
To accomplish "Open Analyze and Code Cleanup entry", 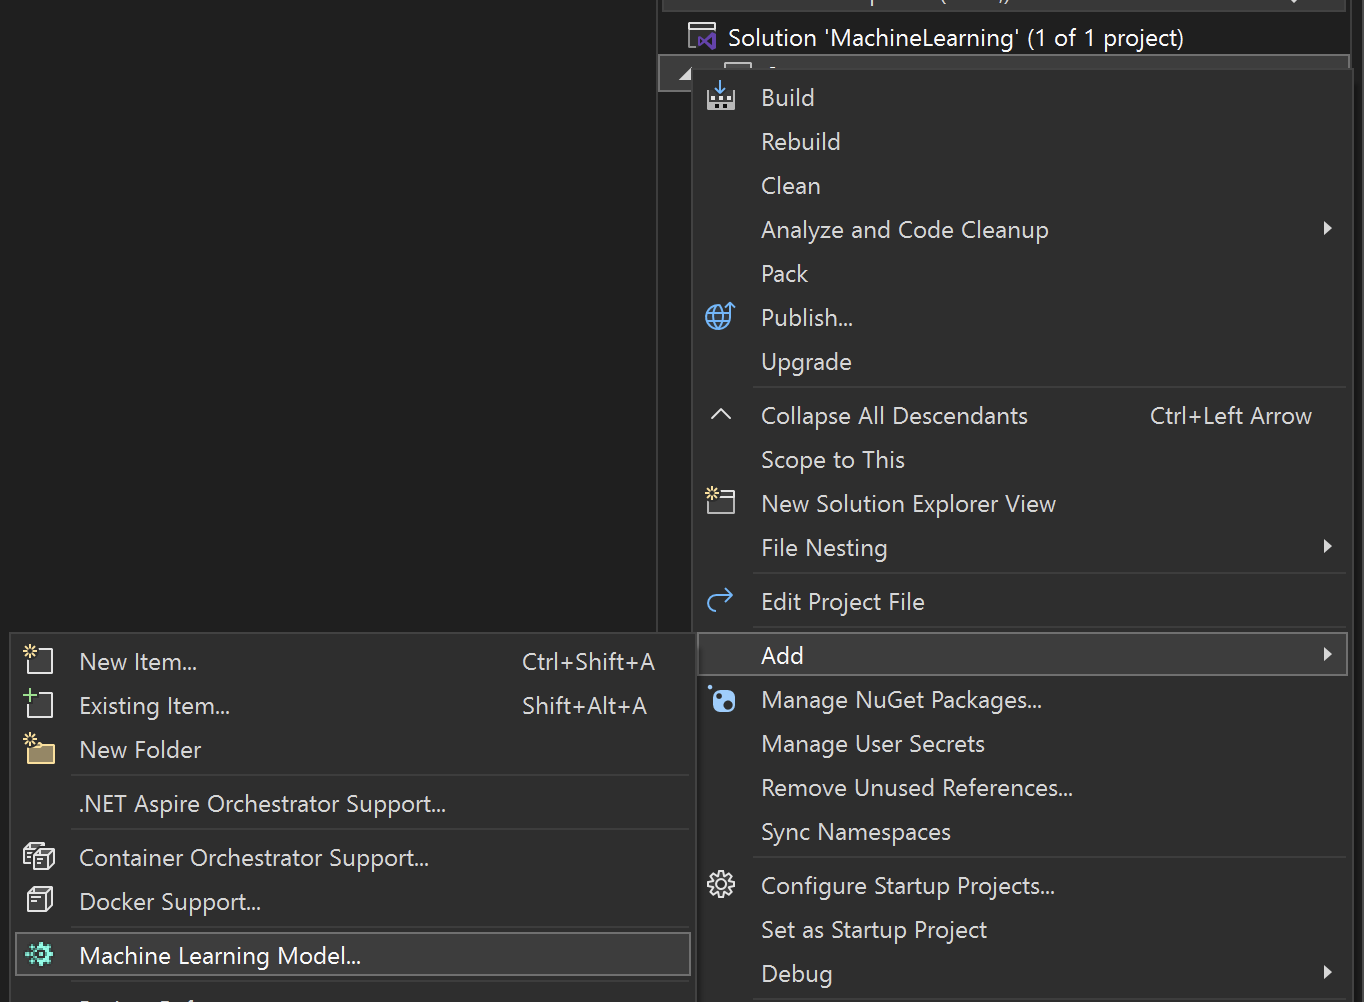I will 1022,230.
